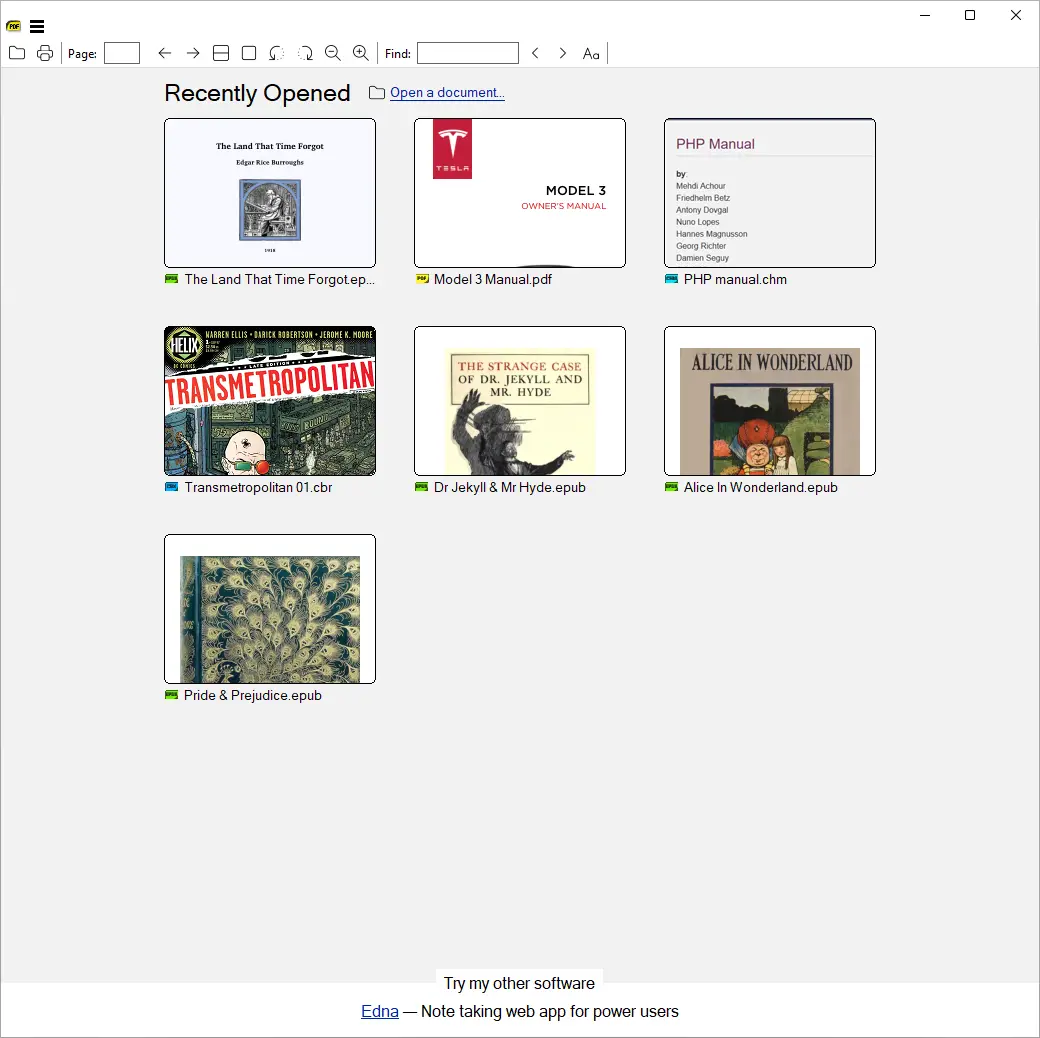The width and height of the screenshot is (1040, 1038).
Task: Select continuous layout icon
Action: point(221,53)
